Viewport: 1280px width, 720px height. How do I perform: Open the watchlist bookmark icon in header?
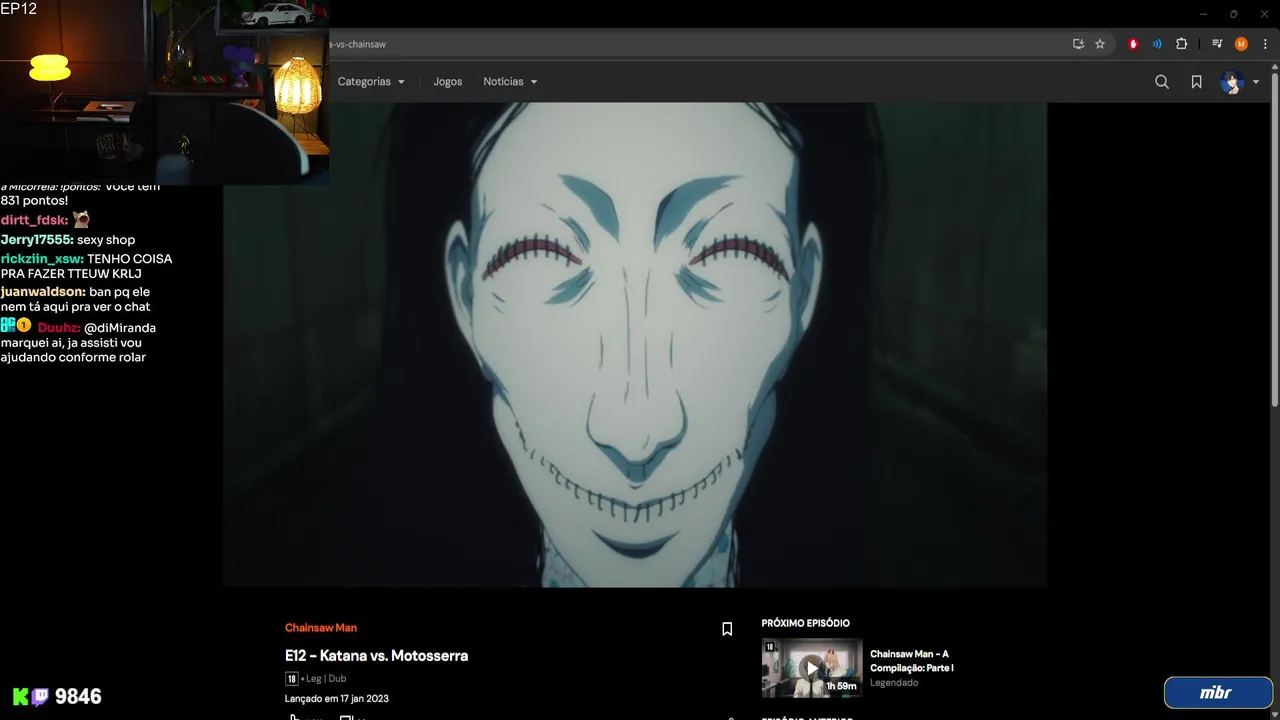click(1196, 82)
